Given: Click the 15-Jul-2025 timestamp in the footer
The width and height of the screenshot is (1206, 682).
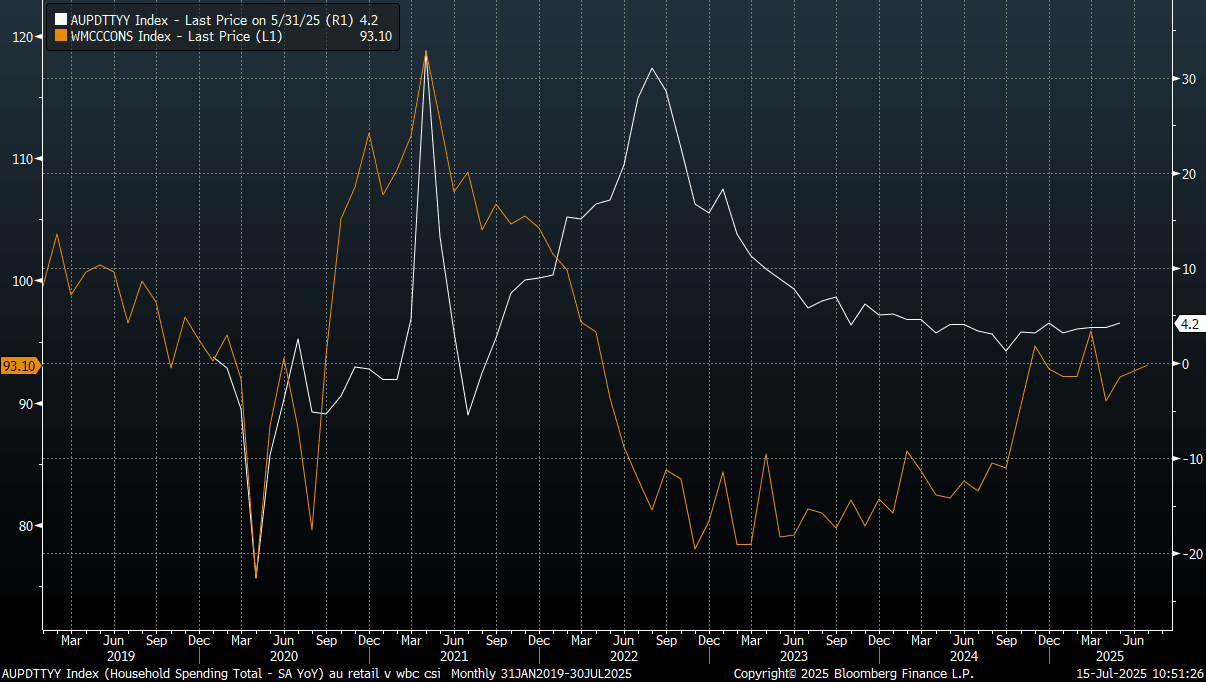Looking at the screenshot, I should click(1139, 674).
